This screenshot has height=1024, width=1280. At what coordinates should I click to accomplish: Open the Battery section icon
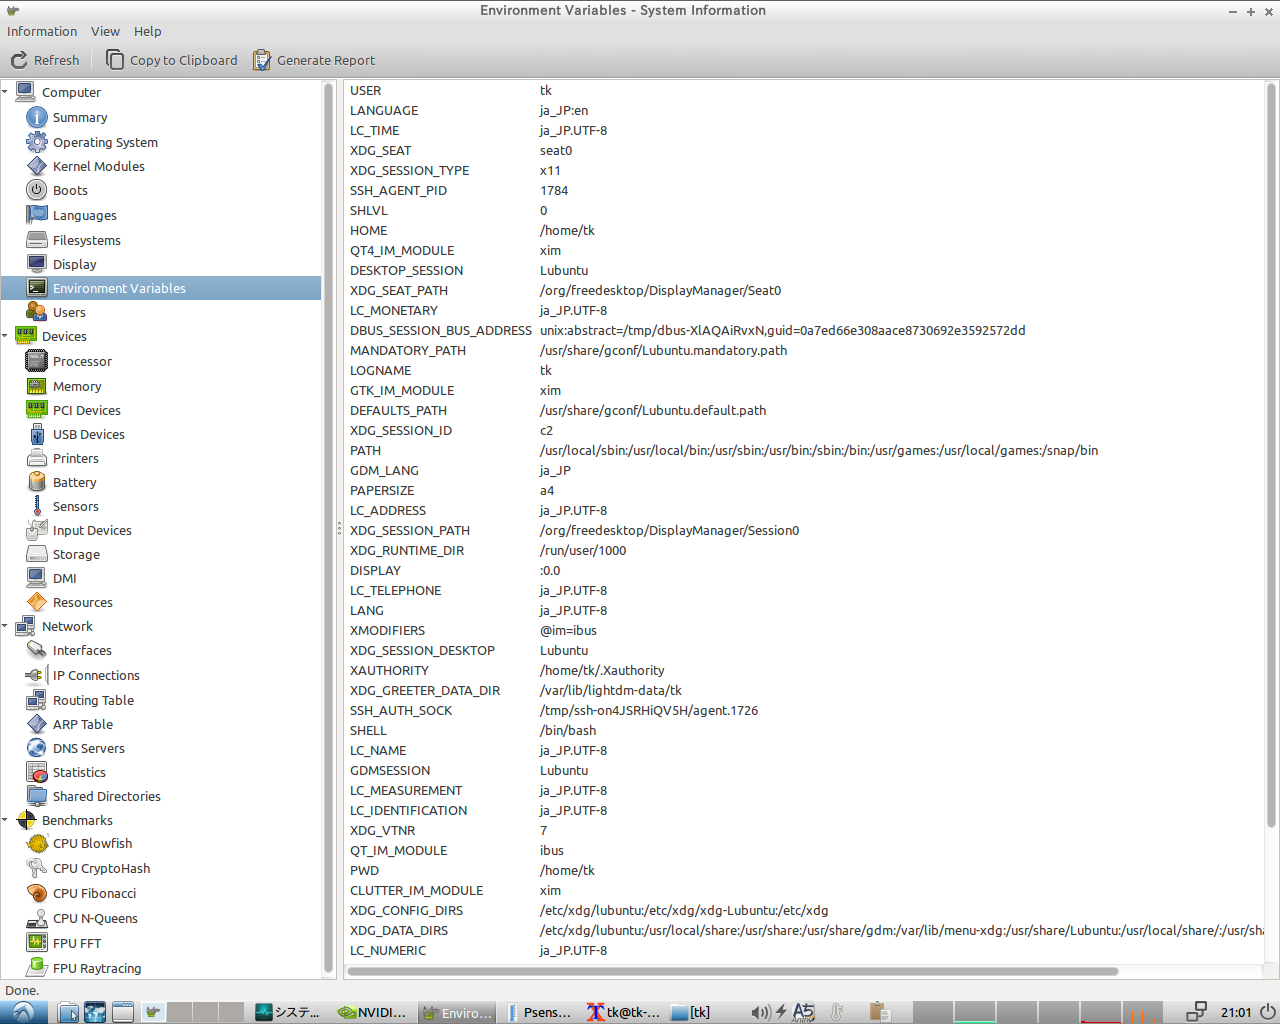point(37,482)
